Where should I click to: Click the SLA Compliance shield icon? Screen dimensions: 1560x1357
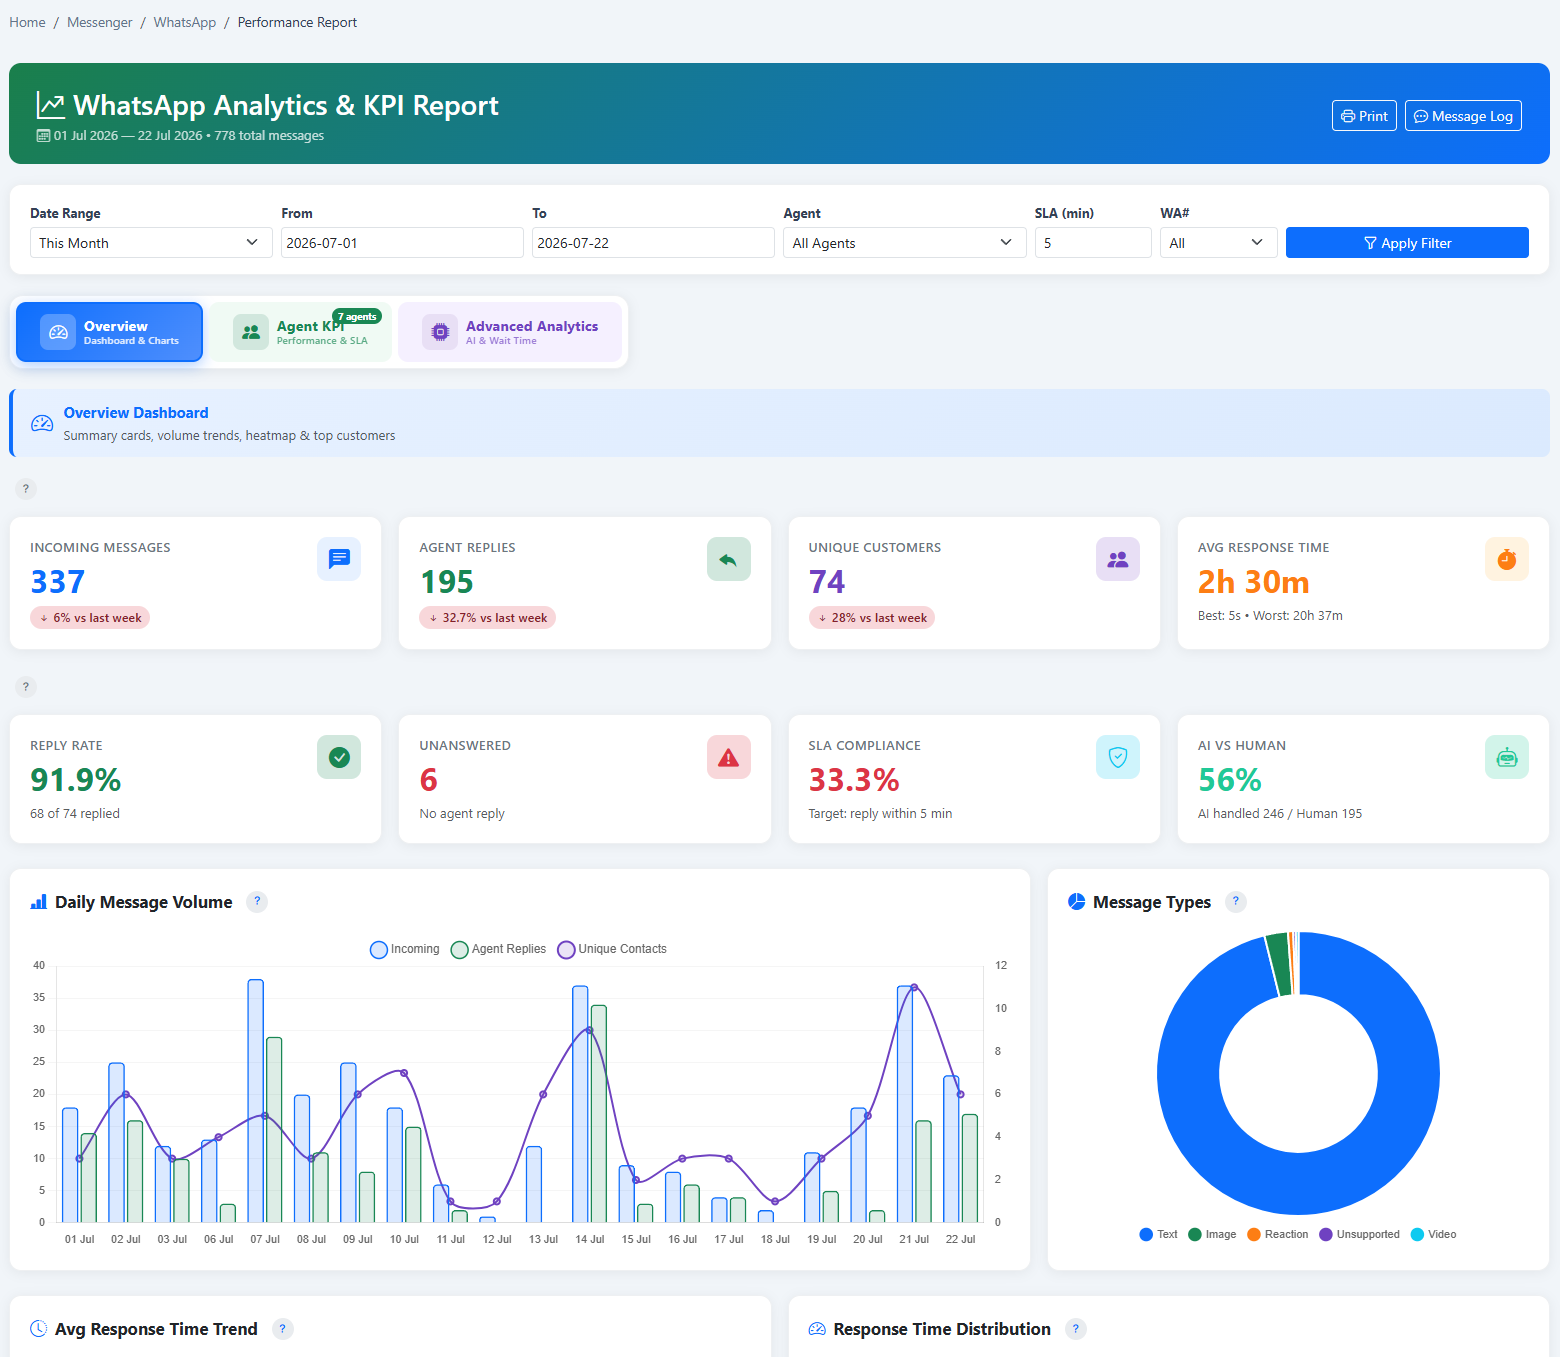1118,757
